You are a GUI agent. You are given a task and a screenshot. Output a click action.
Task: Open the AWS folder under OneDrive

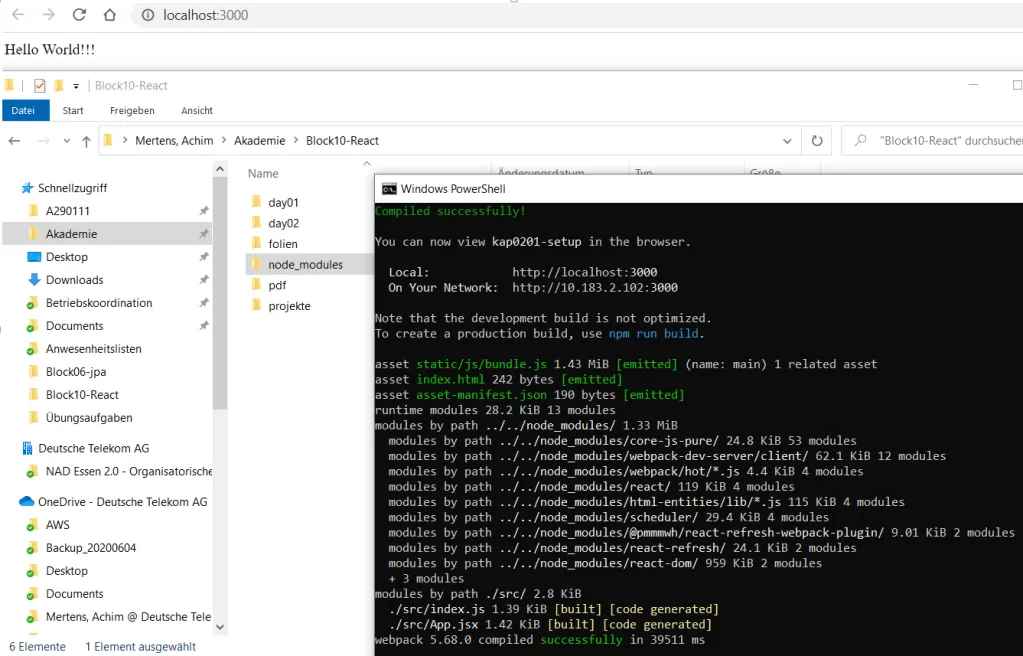point(57,525)
